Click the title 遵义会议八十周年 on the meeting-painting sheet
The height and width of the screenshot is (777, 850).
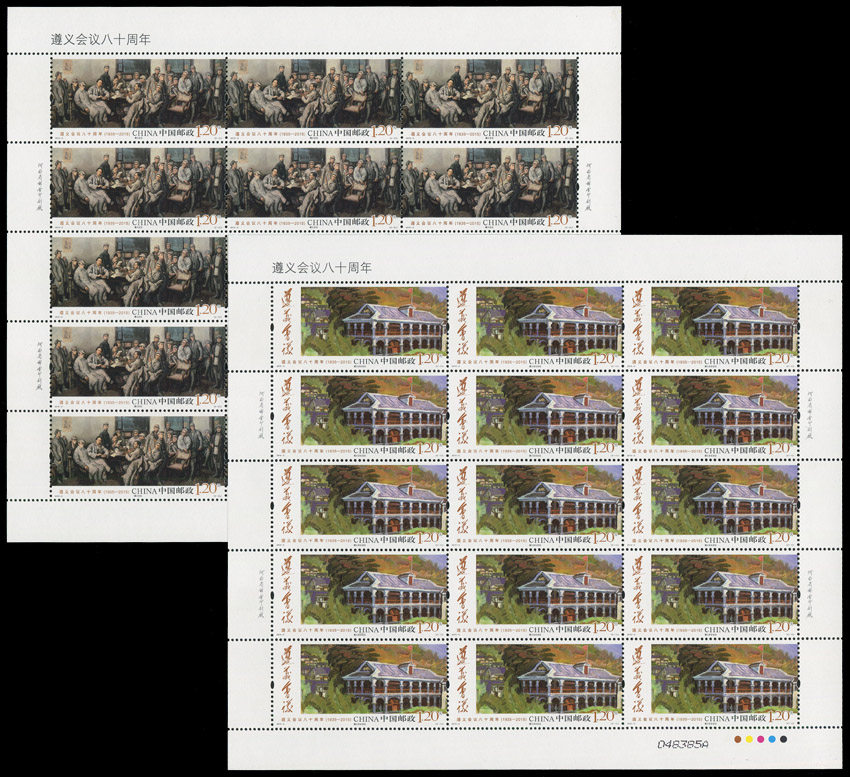(101, 40)
